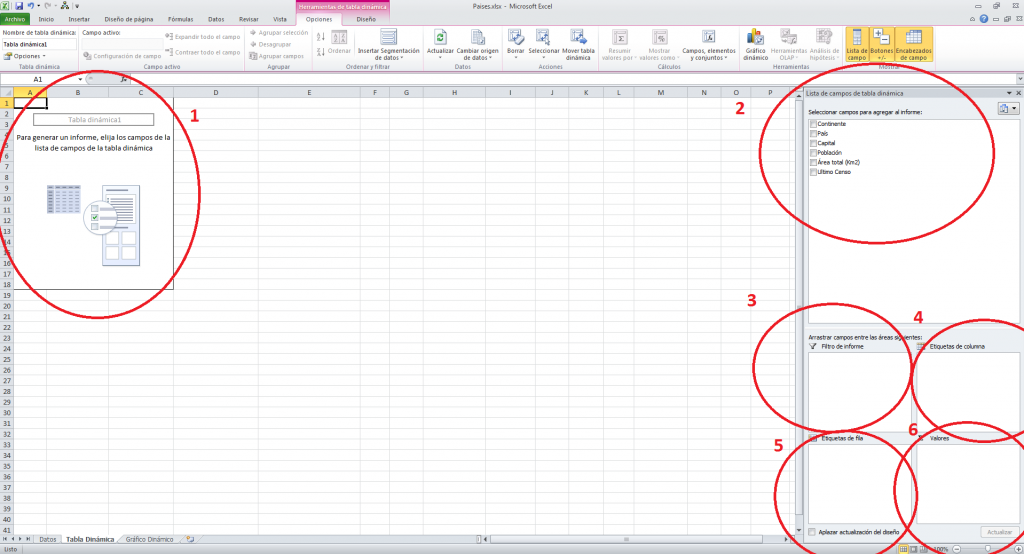
Task: Click the Undo icon in quick access toolbar
Action: (x=30, y=6)
